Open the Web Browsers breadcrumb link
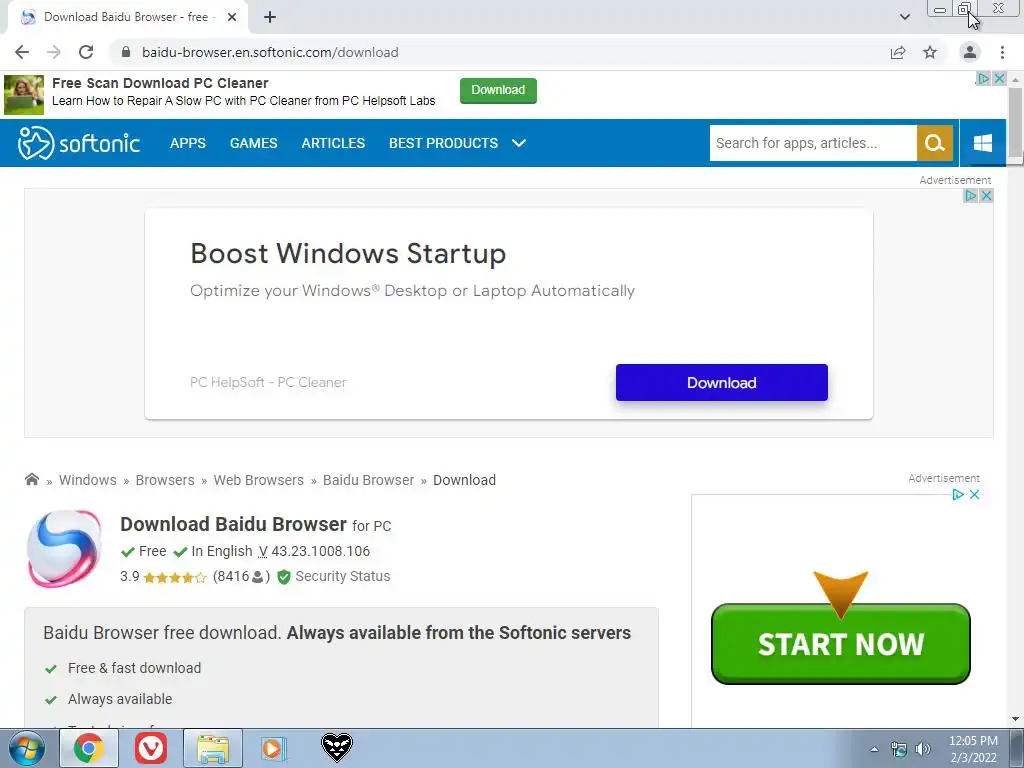This screenshot has width=1024, height=768. tap(259, 480)
